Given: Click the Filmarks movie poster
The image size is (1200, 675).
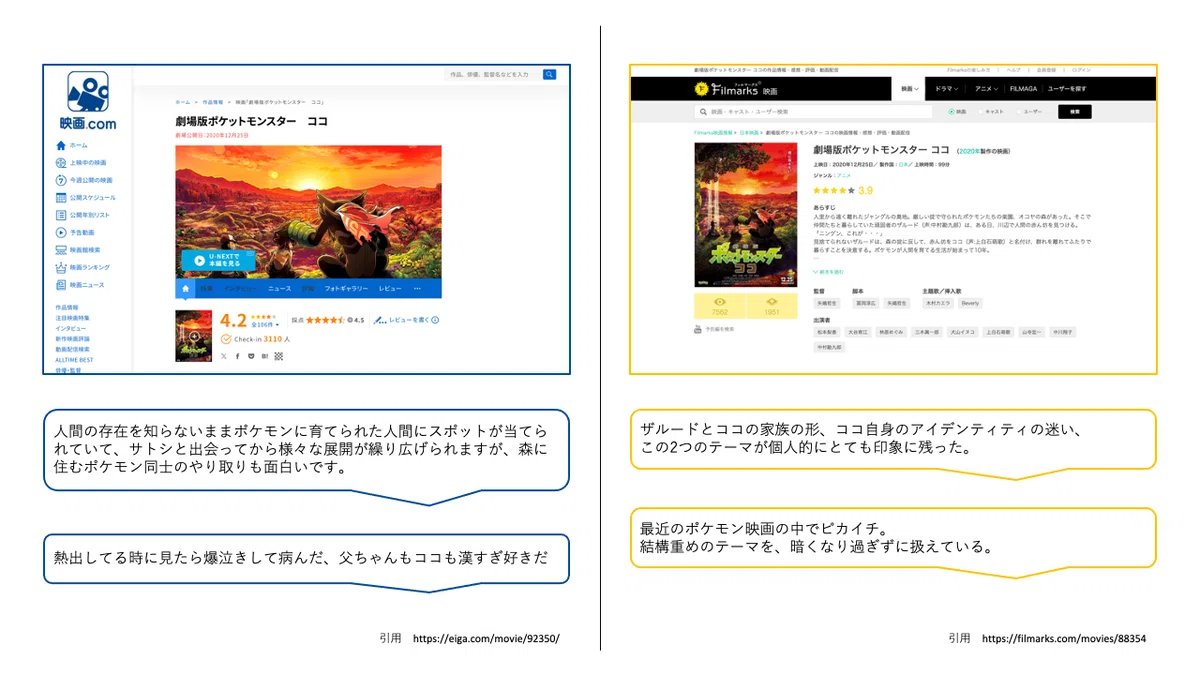Looking at the screenshot, I should (746, 215).
